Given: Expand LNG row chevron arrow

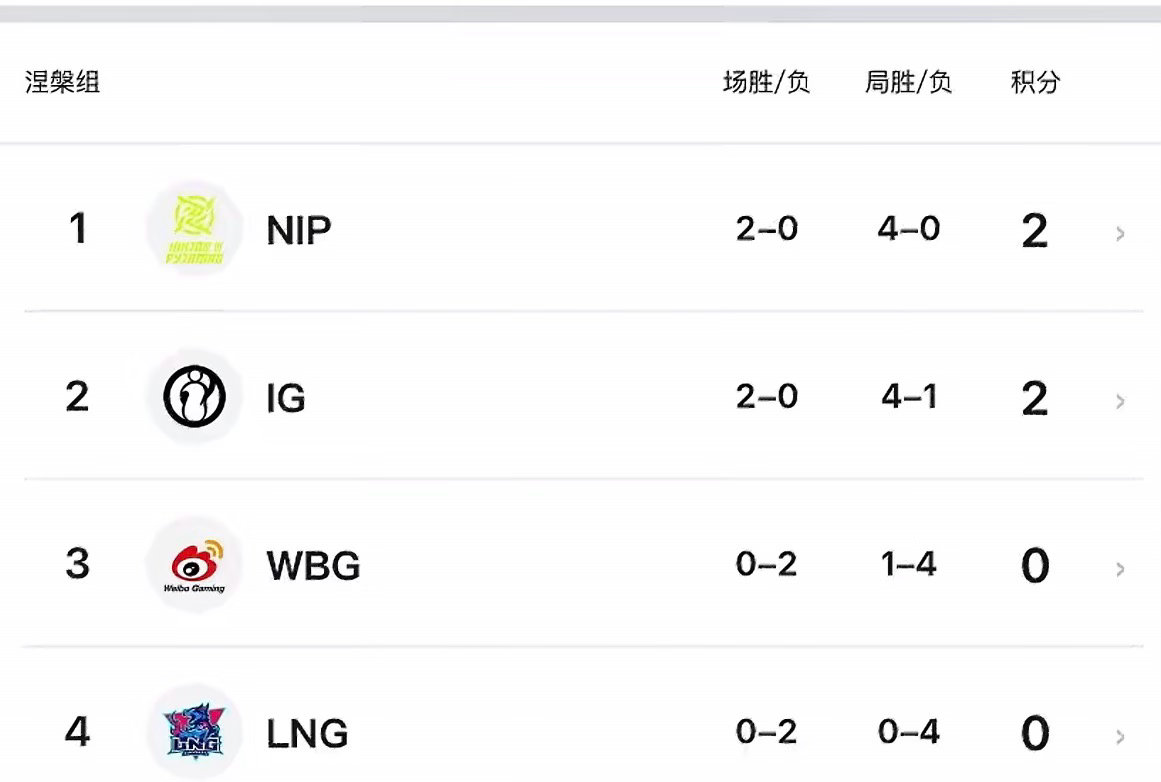Looking at the screenshot, I should coord(1120,737).
